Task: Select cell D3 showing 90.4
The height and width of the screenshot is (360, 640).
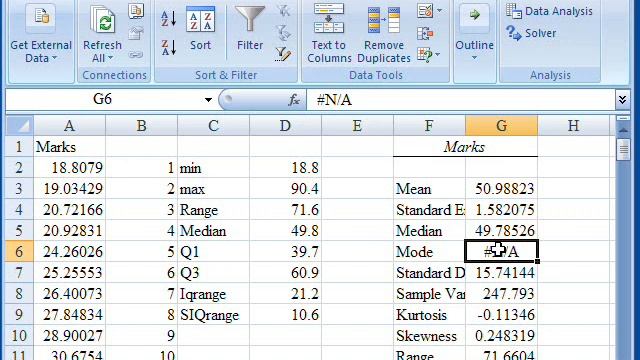Action: (x=285, y=189)
